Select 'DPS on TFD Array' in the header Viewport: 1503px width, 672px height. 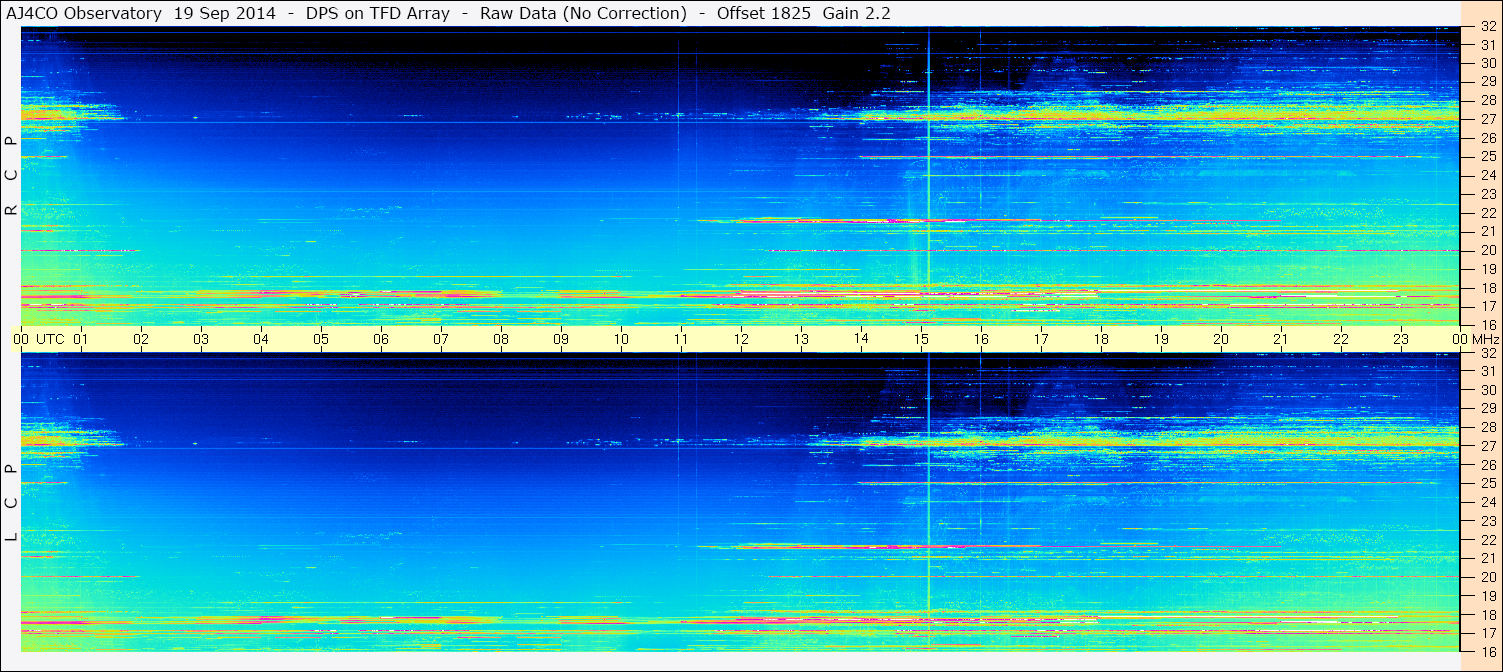(378, 13)
